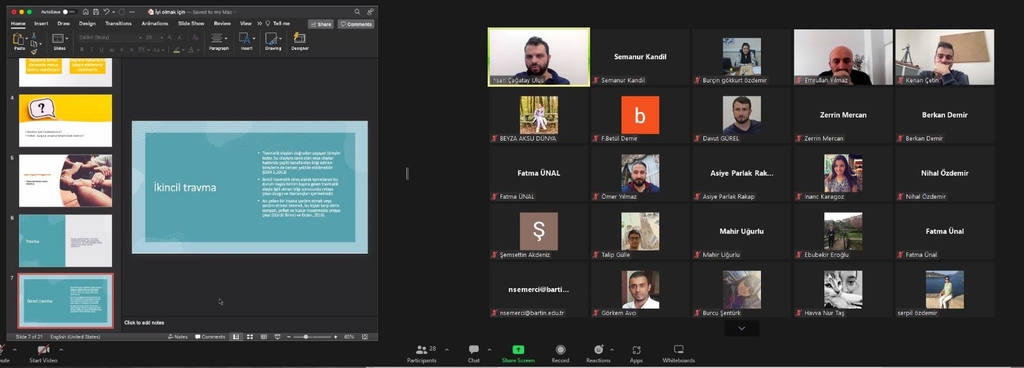Toggle the Notes pane in status bar
This screenshot has height=368, width=1024.
click(178, 337)
